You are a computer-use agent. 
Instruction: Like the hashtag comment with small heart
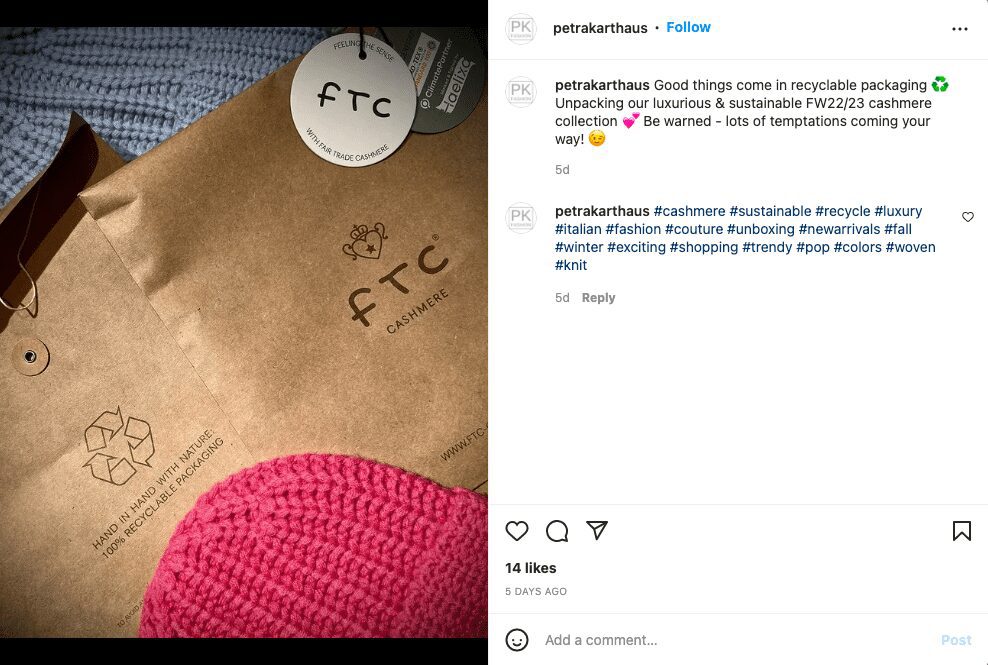(x=968, y=217)
